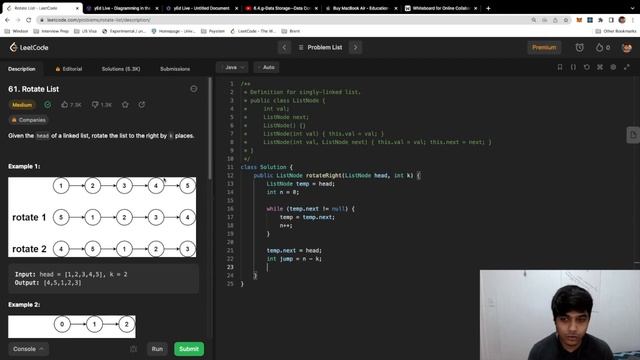Click the browser reload icon
The width and height of the screenshot is (640, 360).
click(29, 20)
